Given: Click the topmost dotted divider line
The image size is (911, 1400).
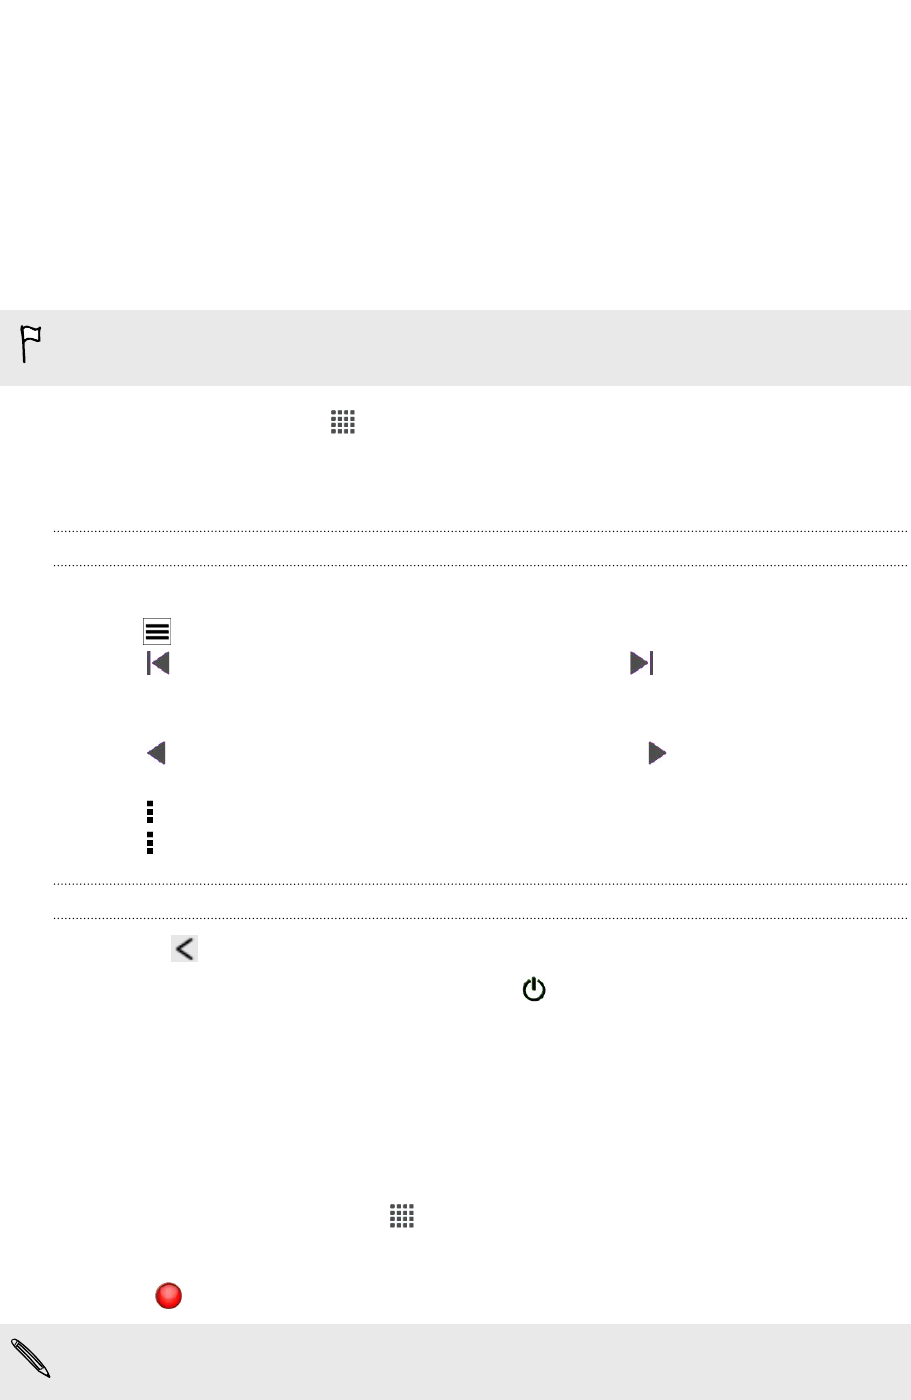Looking at the screenshot, I should click(x=480, y=531).
